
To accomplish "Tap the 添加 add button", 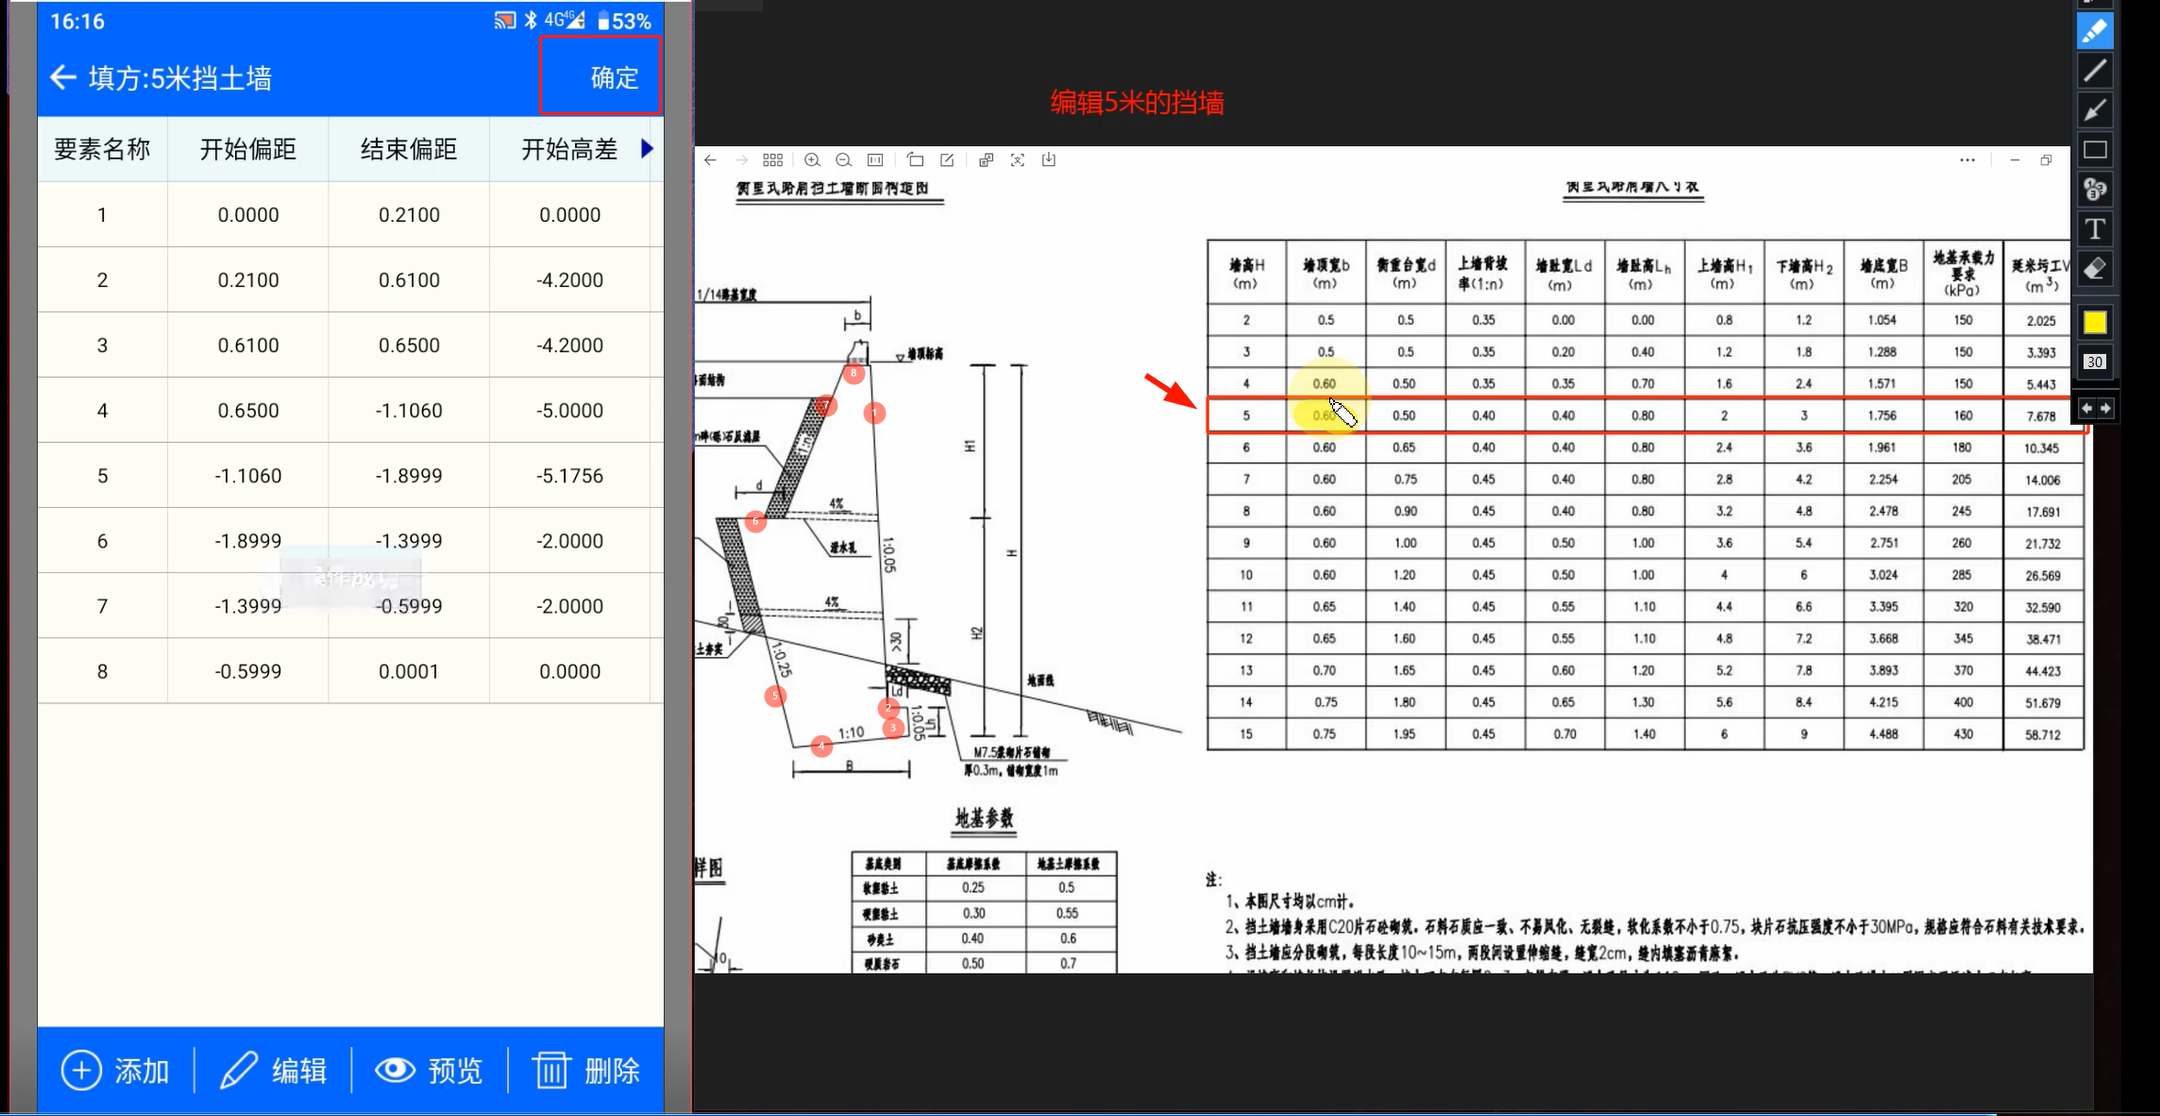I will click(x=116, y=1071).
